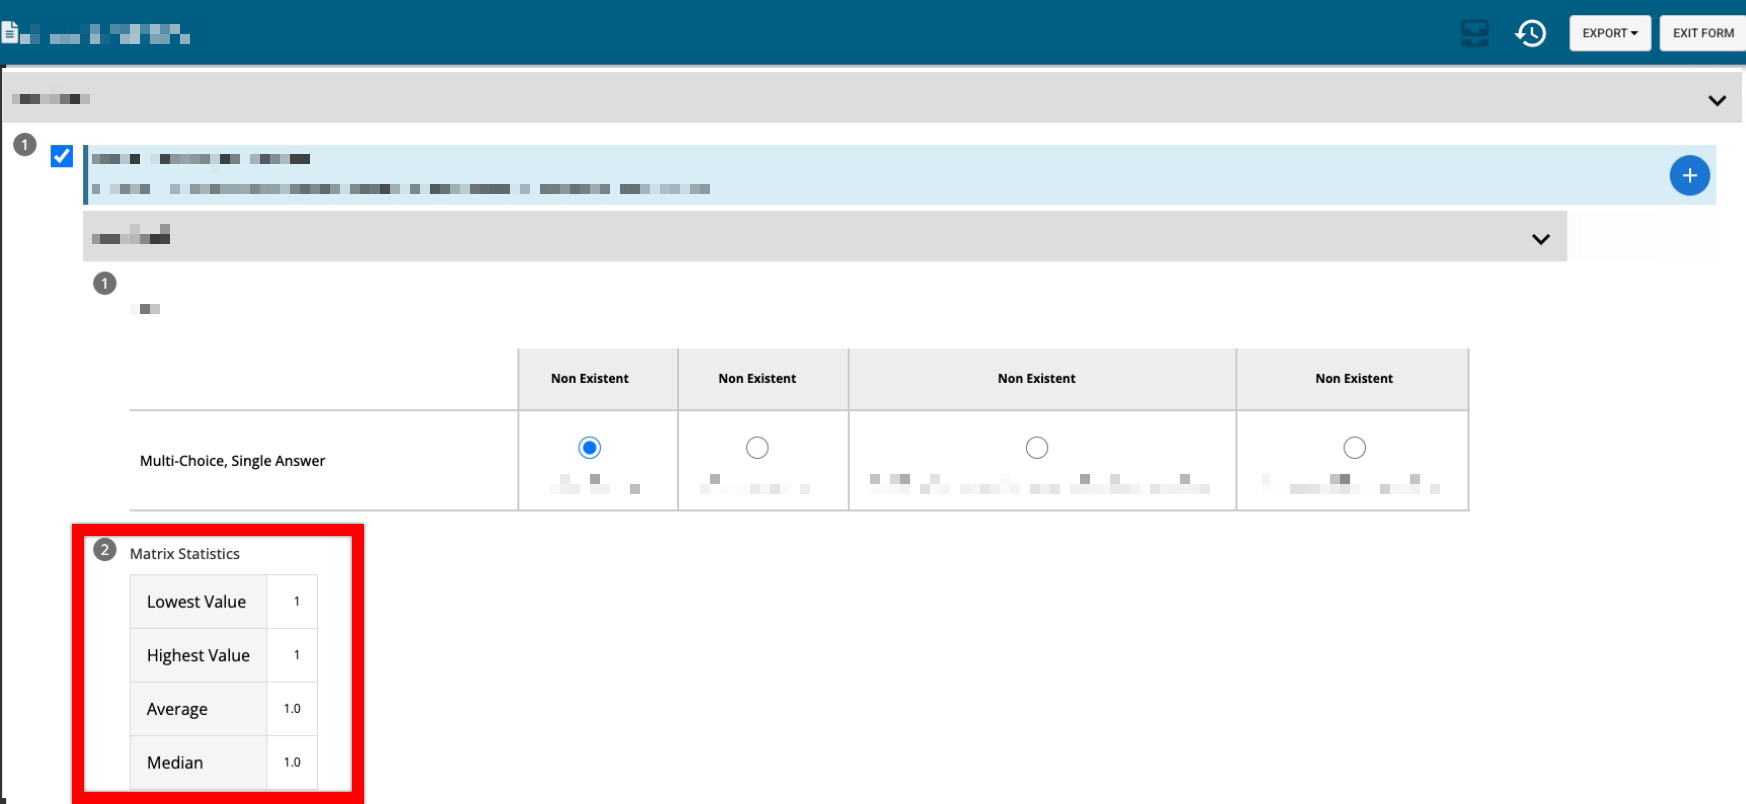This screenshot has height=804, width=1746.
Task: Click the inbox tray icon in header
Action: pyautogui.click(x=1475, y=34)
